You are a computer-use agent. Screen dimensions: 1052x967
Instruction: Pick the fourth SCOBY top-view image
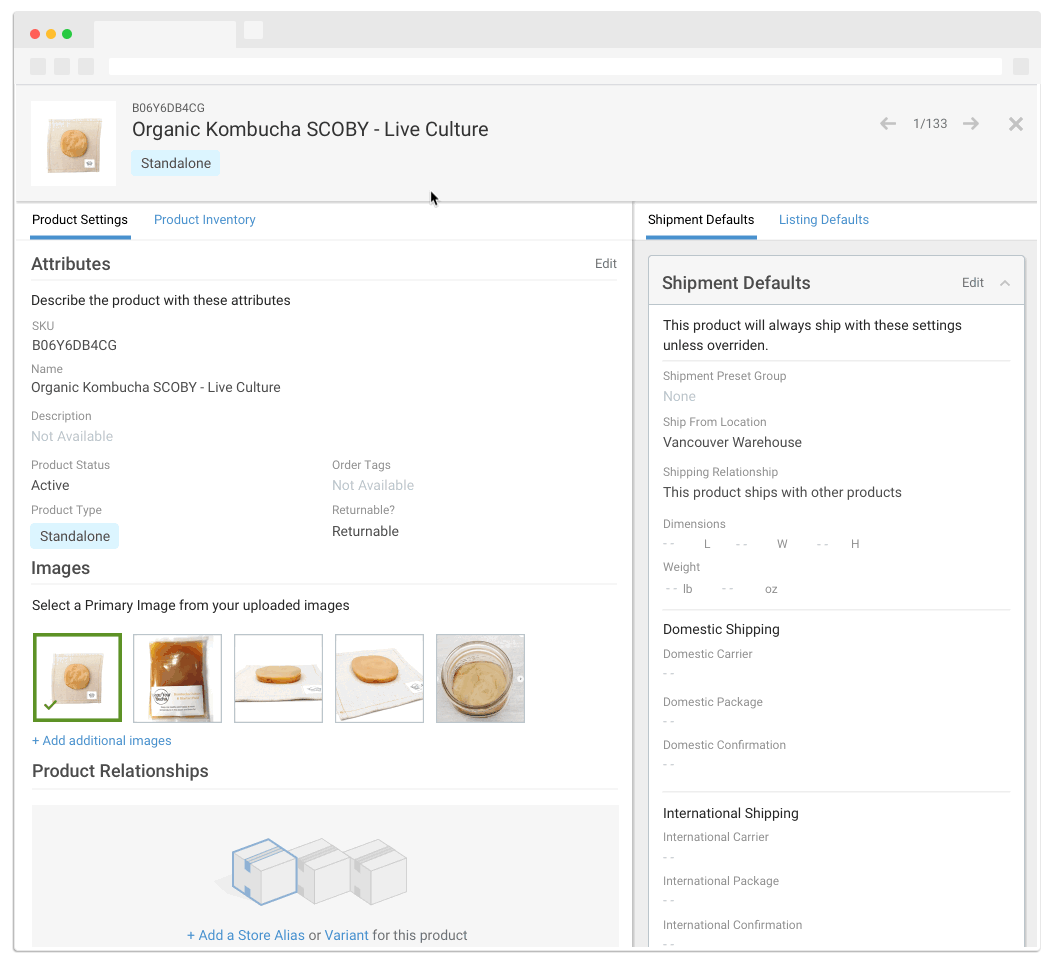379,678
